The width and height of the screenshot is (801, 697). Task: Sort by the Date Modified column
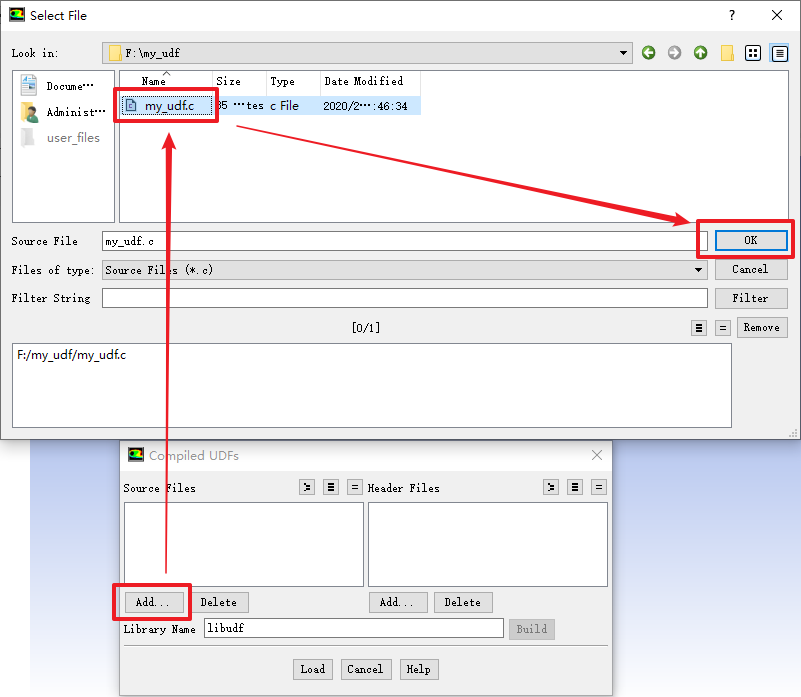363,82
